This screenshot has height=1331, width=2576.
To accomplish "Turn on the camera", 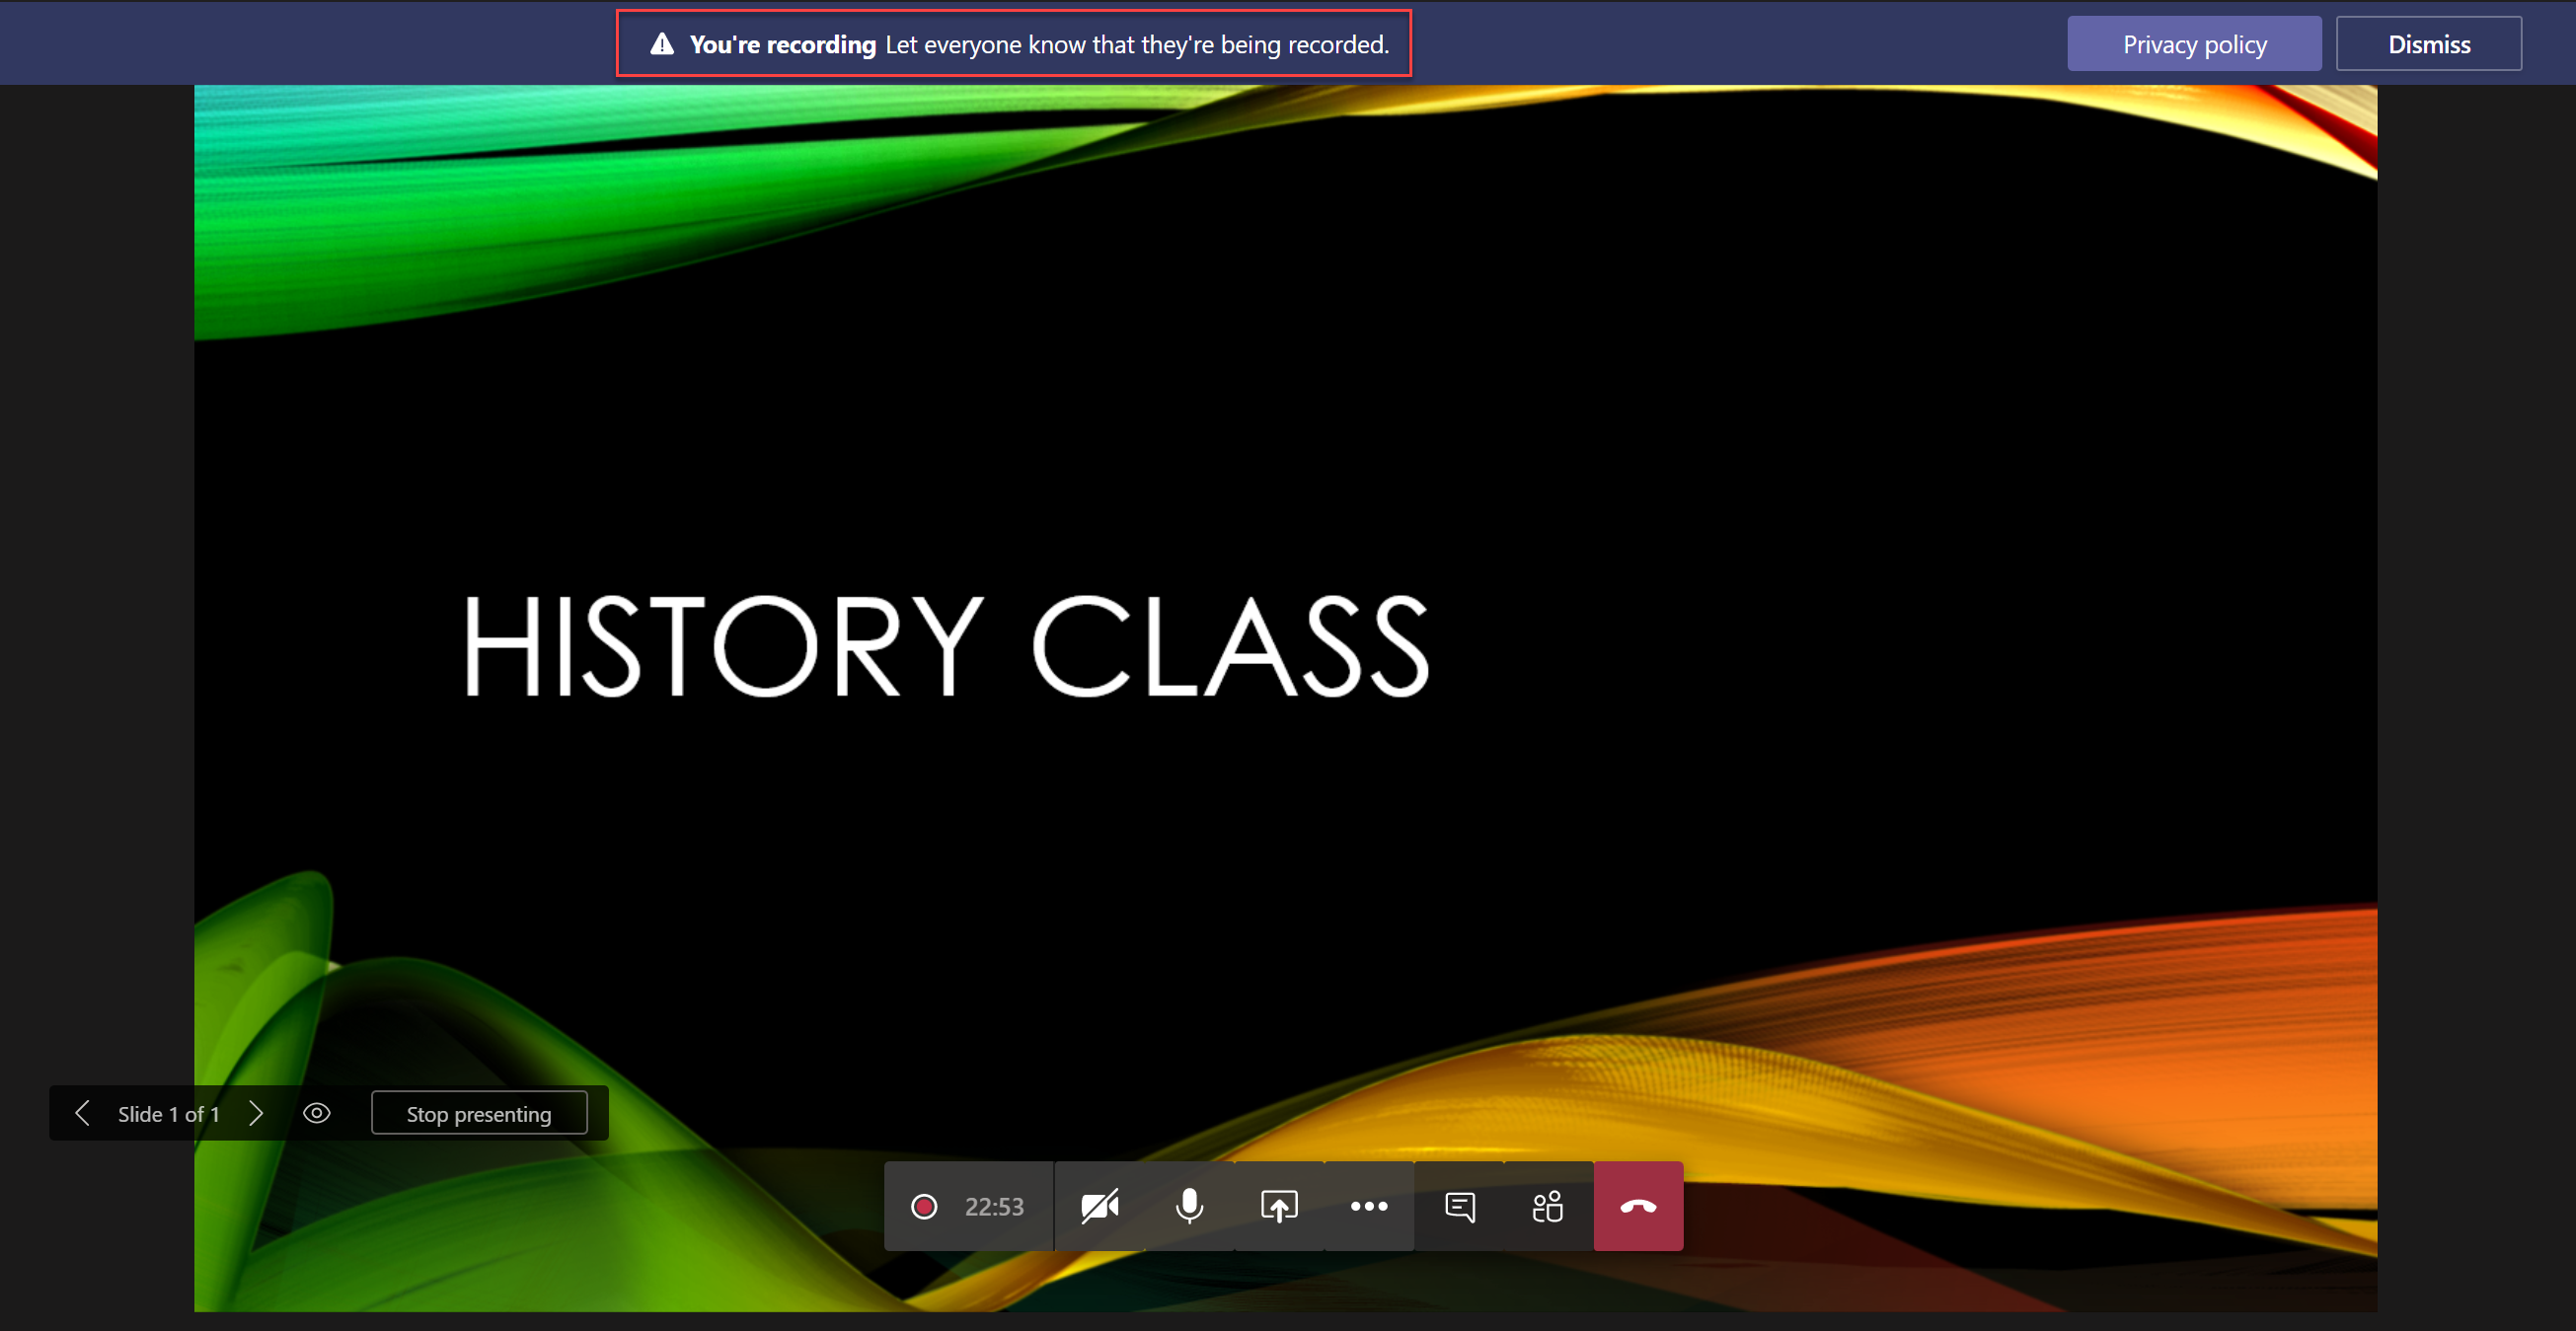I will click(1099, 1206).
